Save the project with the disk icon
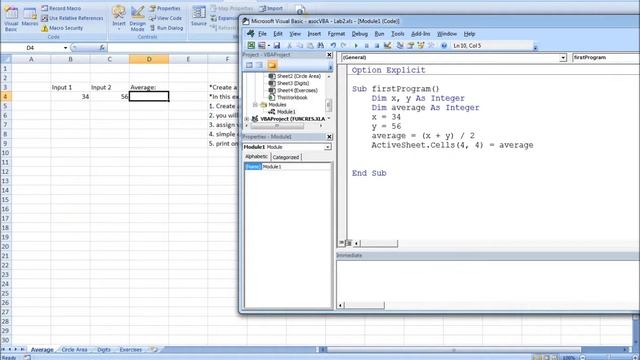The width and height of the screenshot is (640, 360). pos(277,46)
